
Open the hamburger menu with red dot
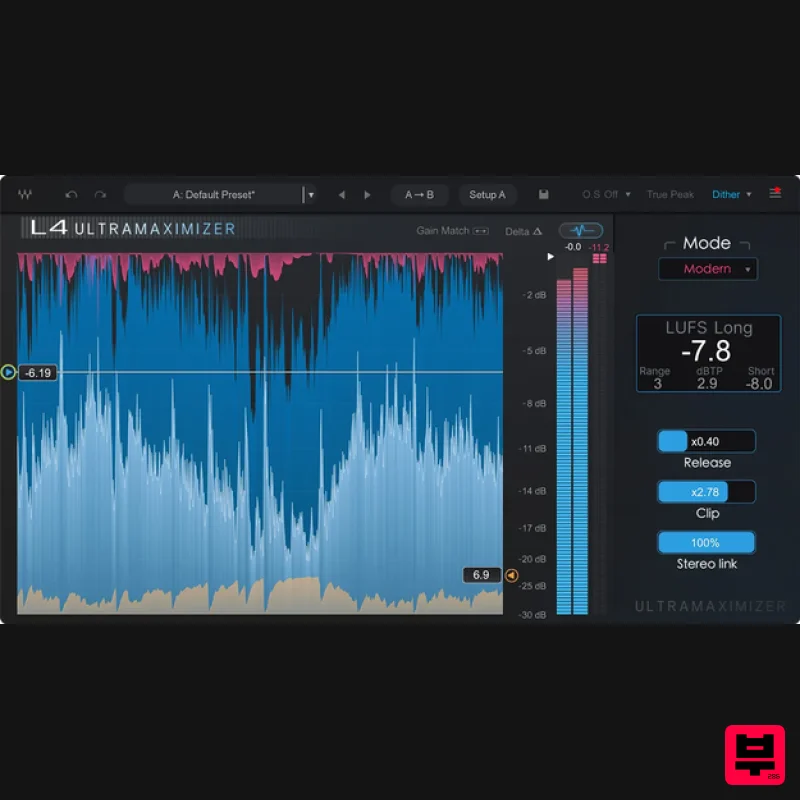tap(775, 193)
